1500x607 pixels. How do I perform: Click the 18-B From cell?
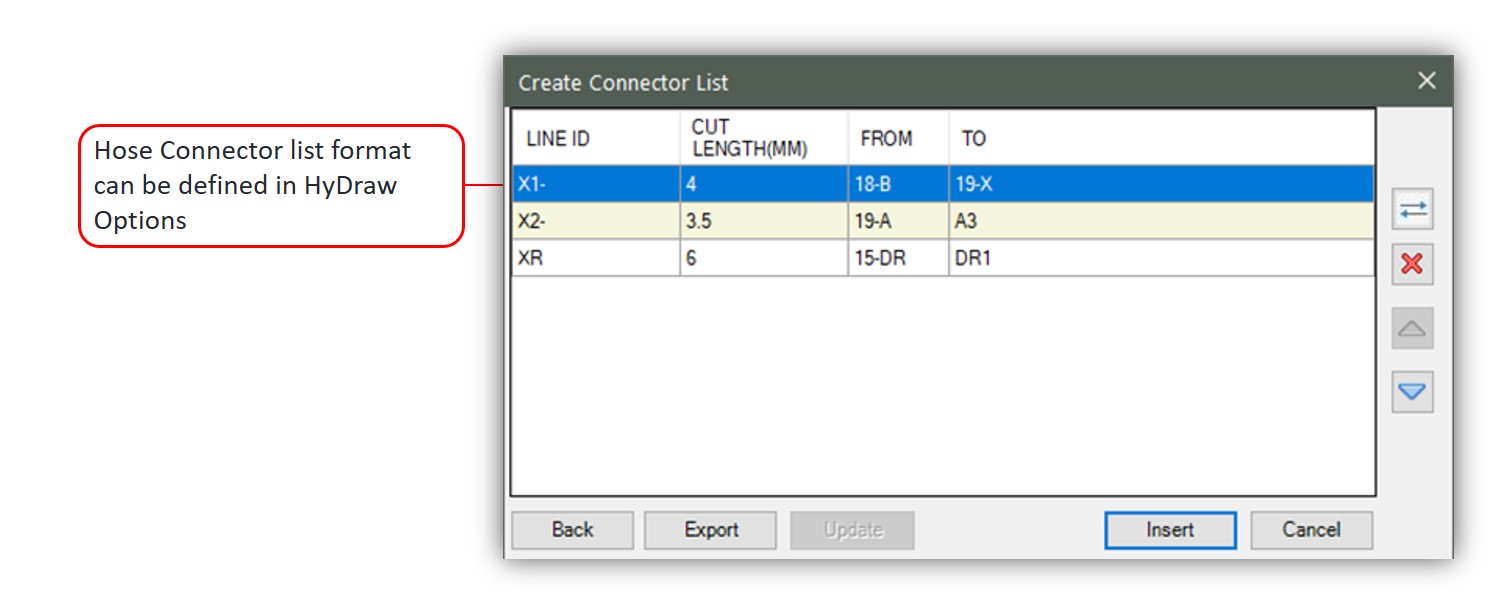pyautogui.click(x=899, y=184)
